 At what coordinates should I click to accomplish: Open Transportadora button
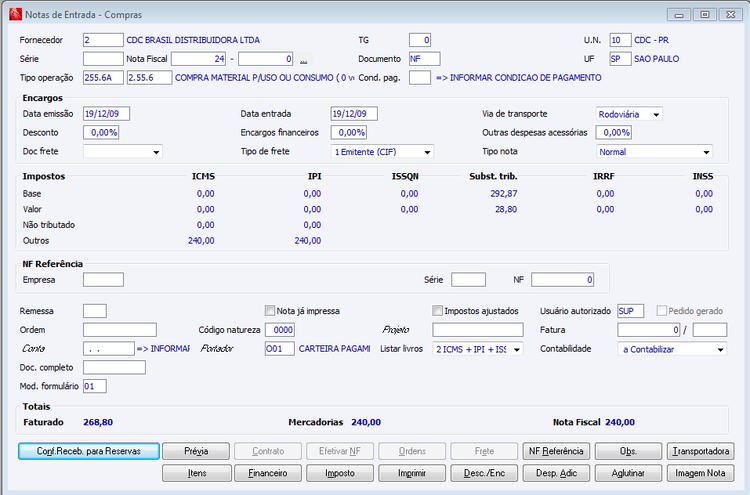pos(701,451)
